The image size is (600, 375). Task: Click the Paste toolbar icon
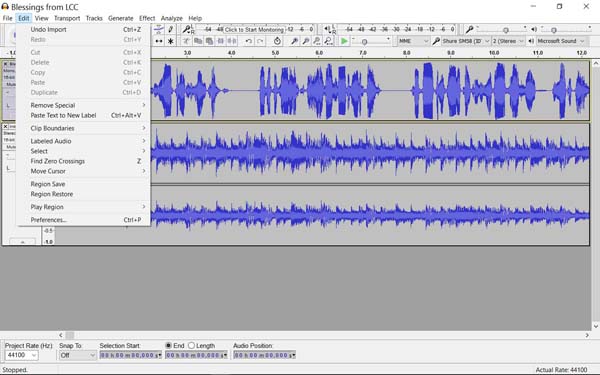[209, 41]
